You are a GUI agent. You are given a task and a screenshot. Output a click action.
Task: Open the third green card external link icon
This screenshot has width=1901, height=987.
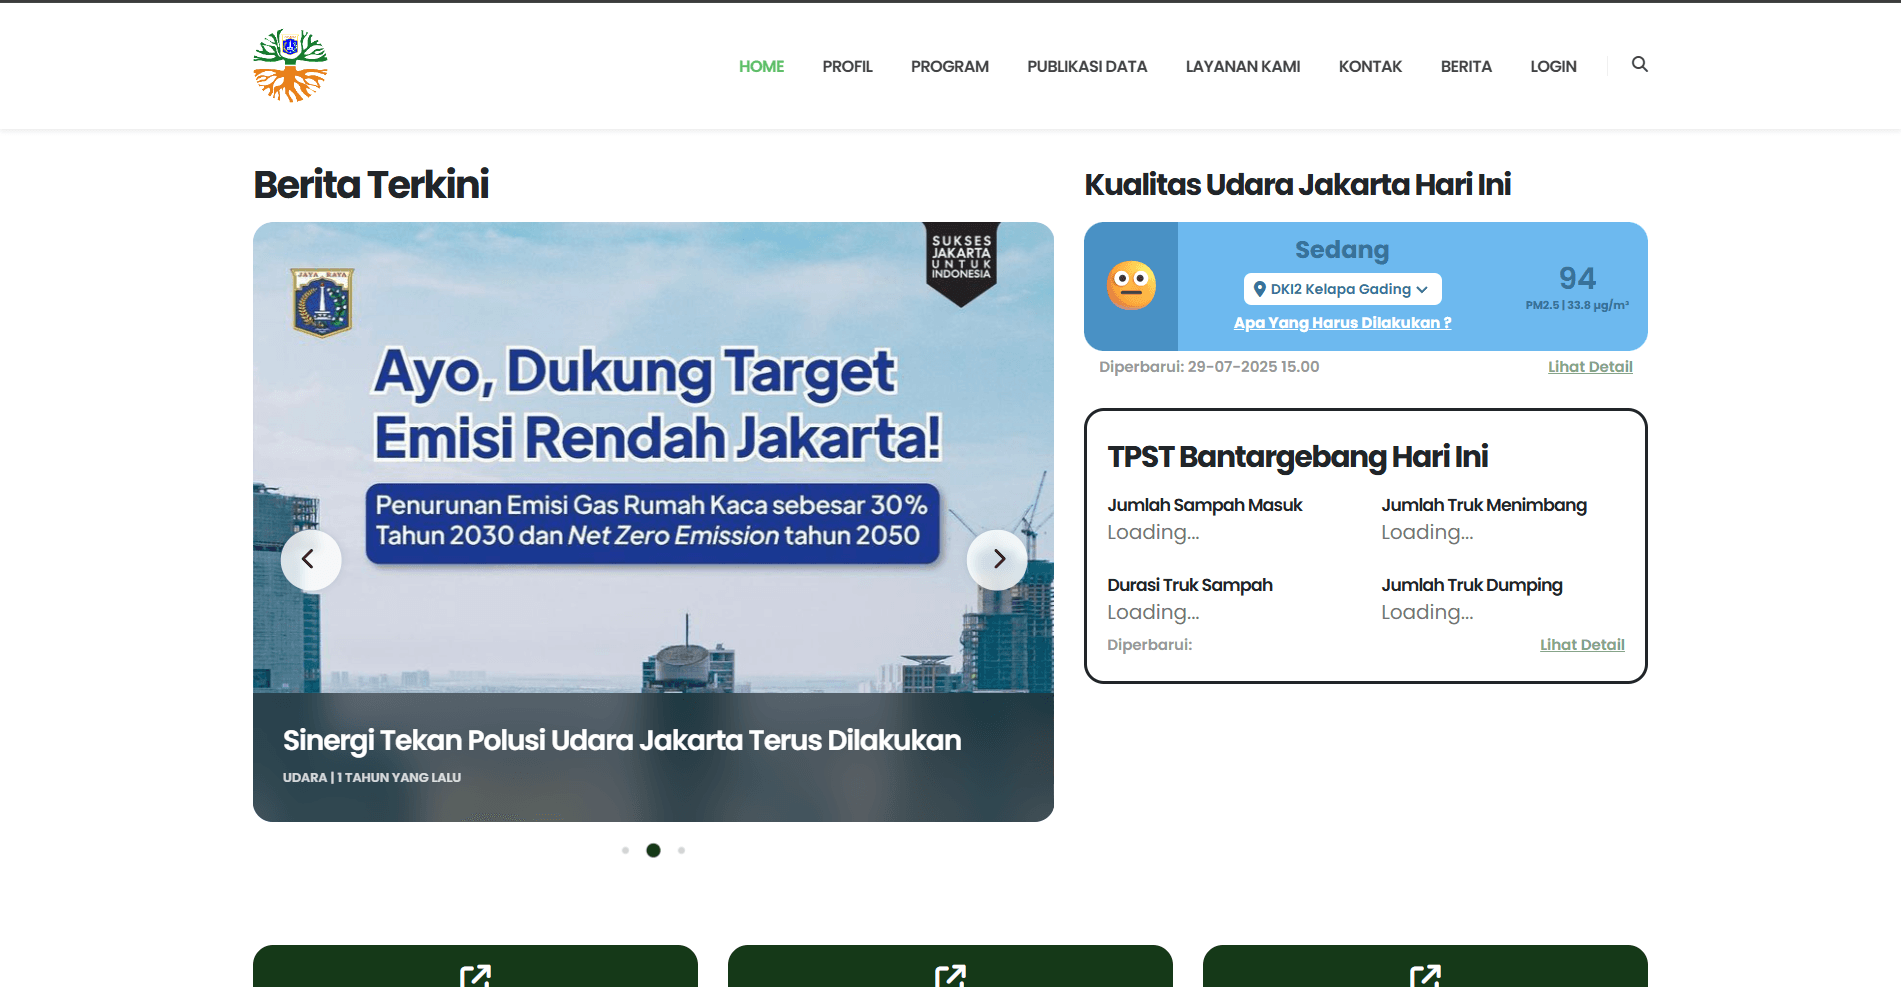1425,975
